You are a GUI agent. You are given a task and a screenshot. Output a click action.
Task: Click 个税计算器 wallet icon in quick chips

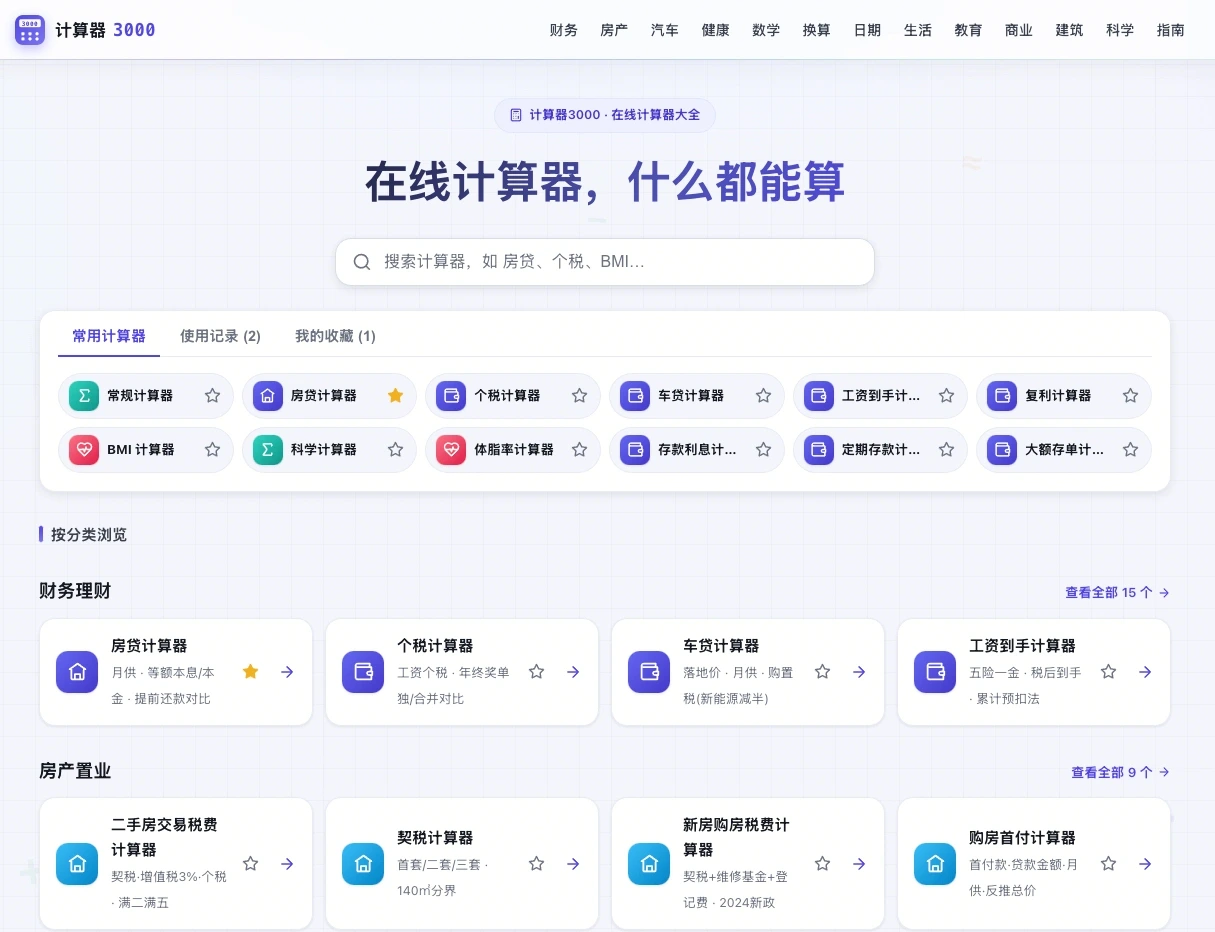451,396
